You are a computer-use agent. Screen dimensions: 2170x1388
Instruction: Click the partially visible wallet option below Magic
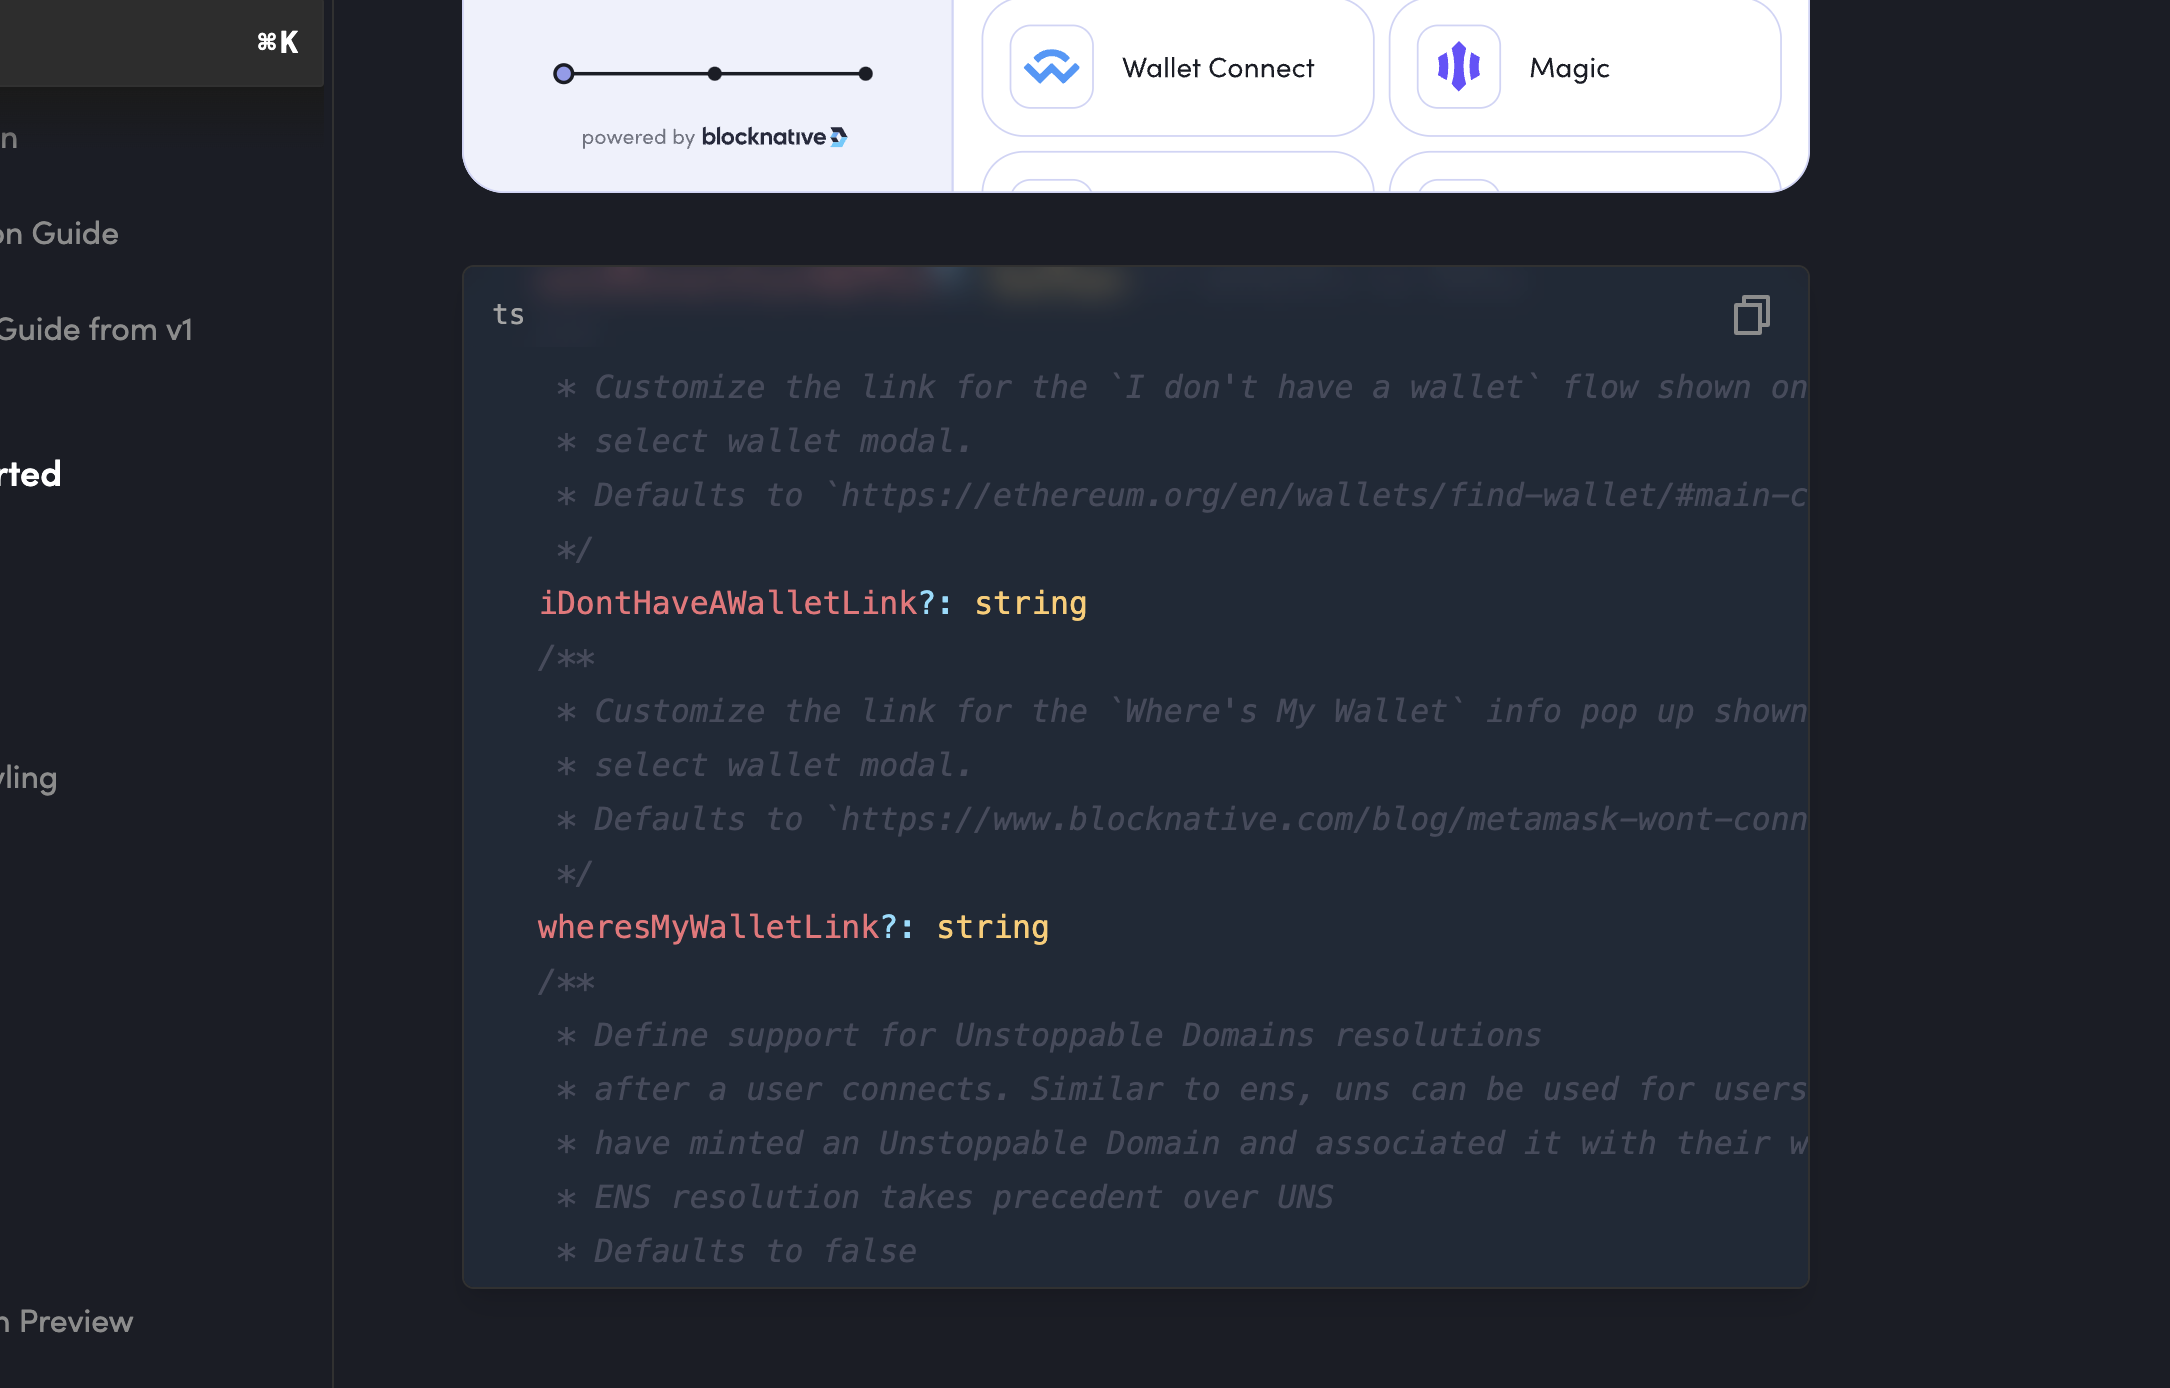pos(1584,174)
